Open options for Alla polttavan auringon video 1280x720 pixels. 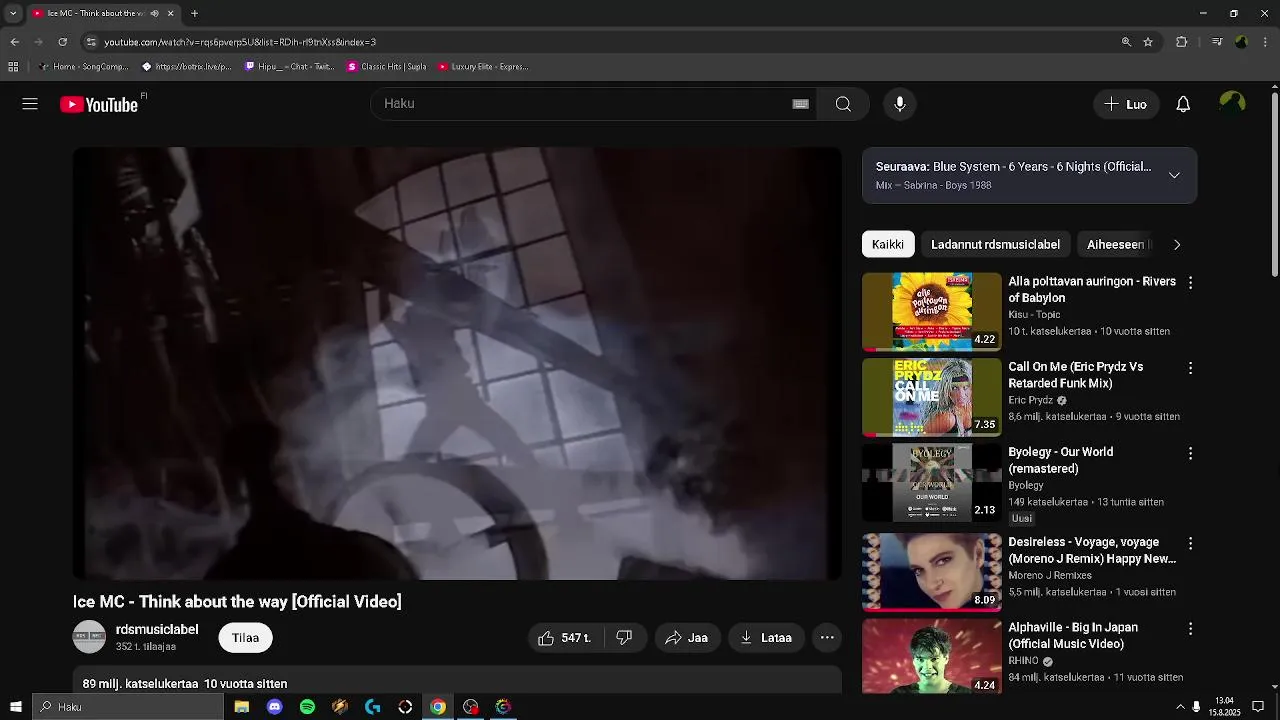[1190, 283]
